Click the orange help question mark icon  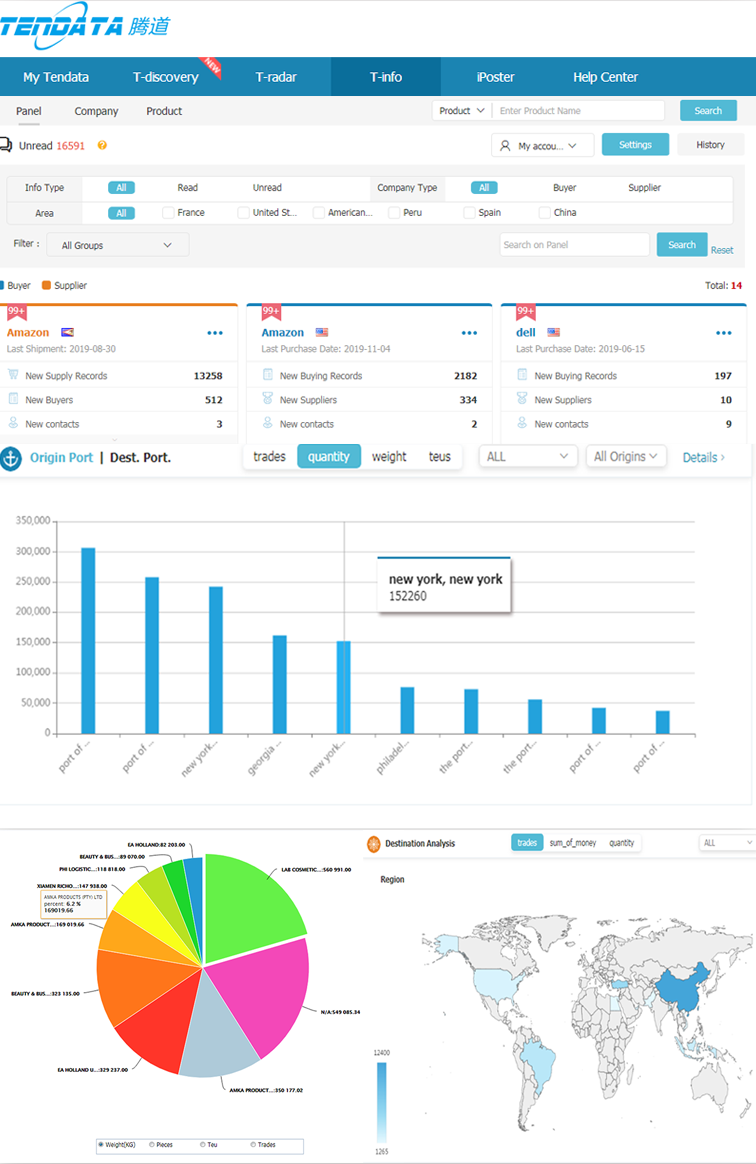102,145
